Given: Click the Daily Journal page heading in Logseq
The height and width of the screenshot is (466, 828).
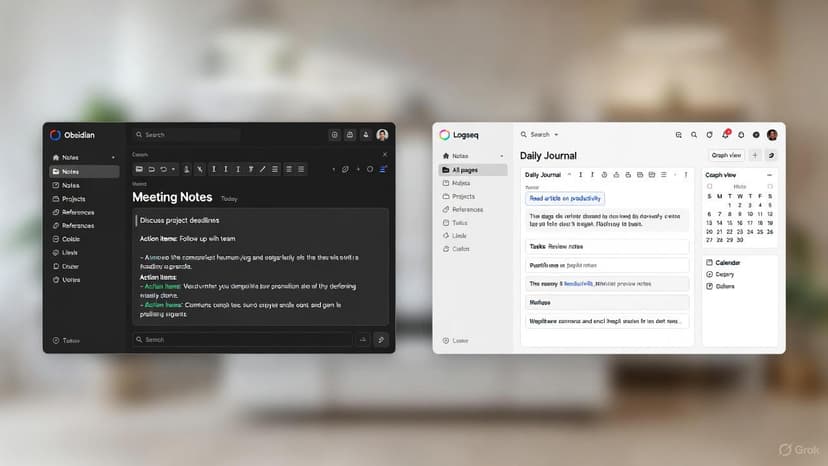Looking at the screenshot, I should pyautogui.click(x=548, y=156).
